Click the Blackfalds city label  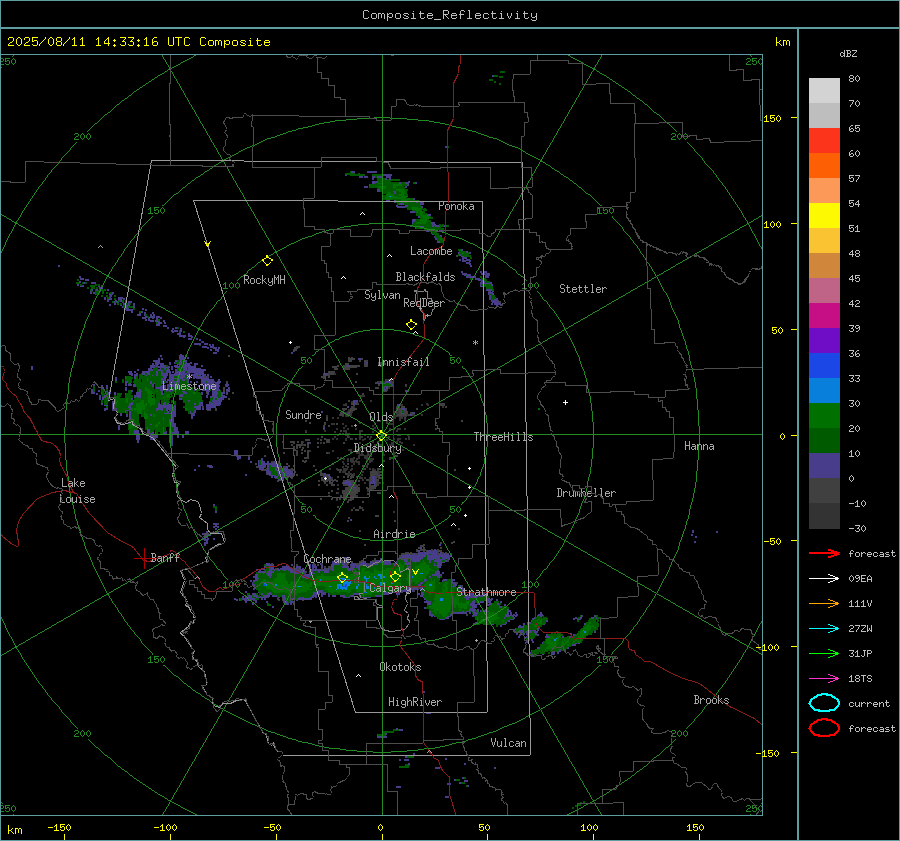[x=425, y=277]
